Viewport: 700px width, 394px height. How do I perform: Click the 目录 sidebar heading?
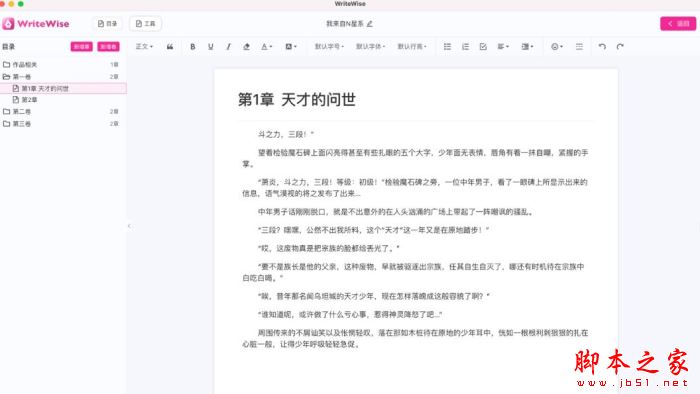coord(8,46)
